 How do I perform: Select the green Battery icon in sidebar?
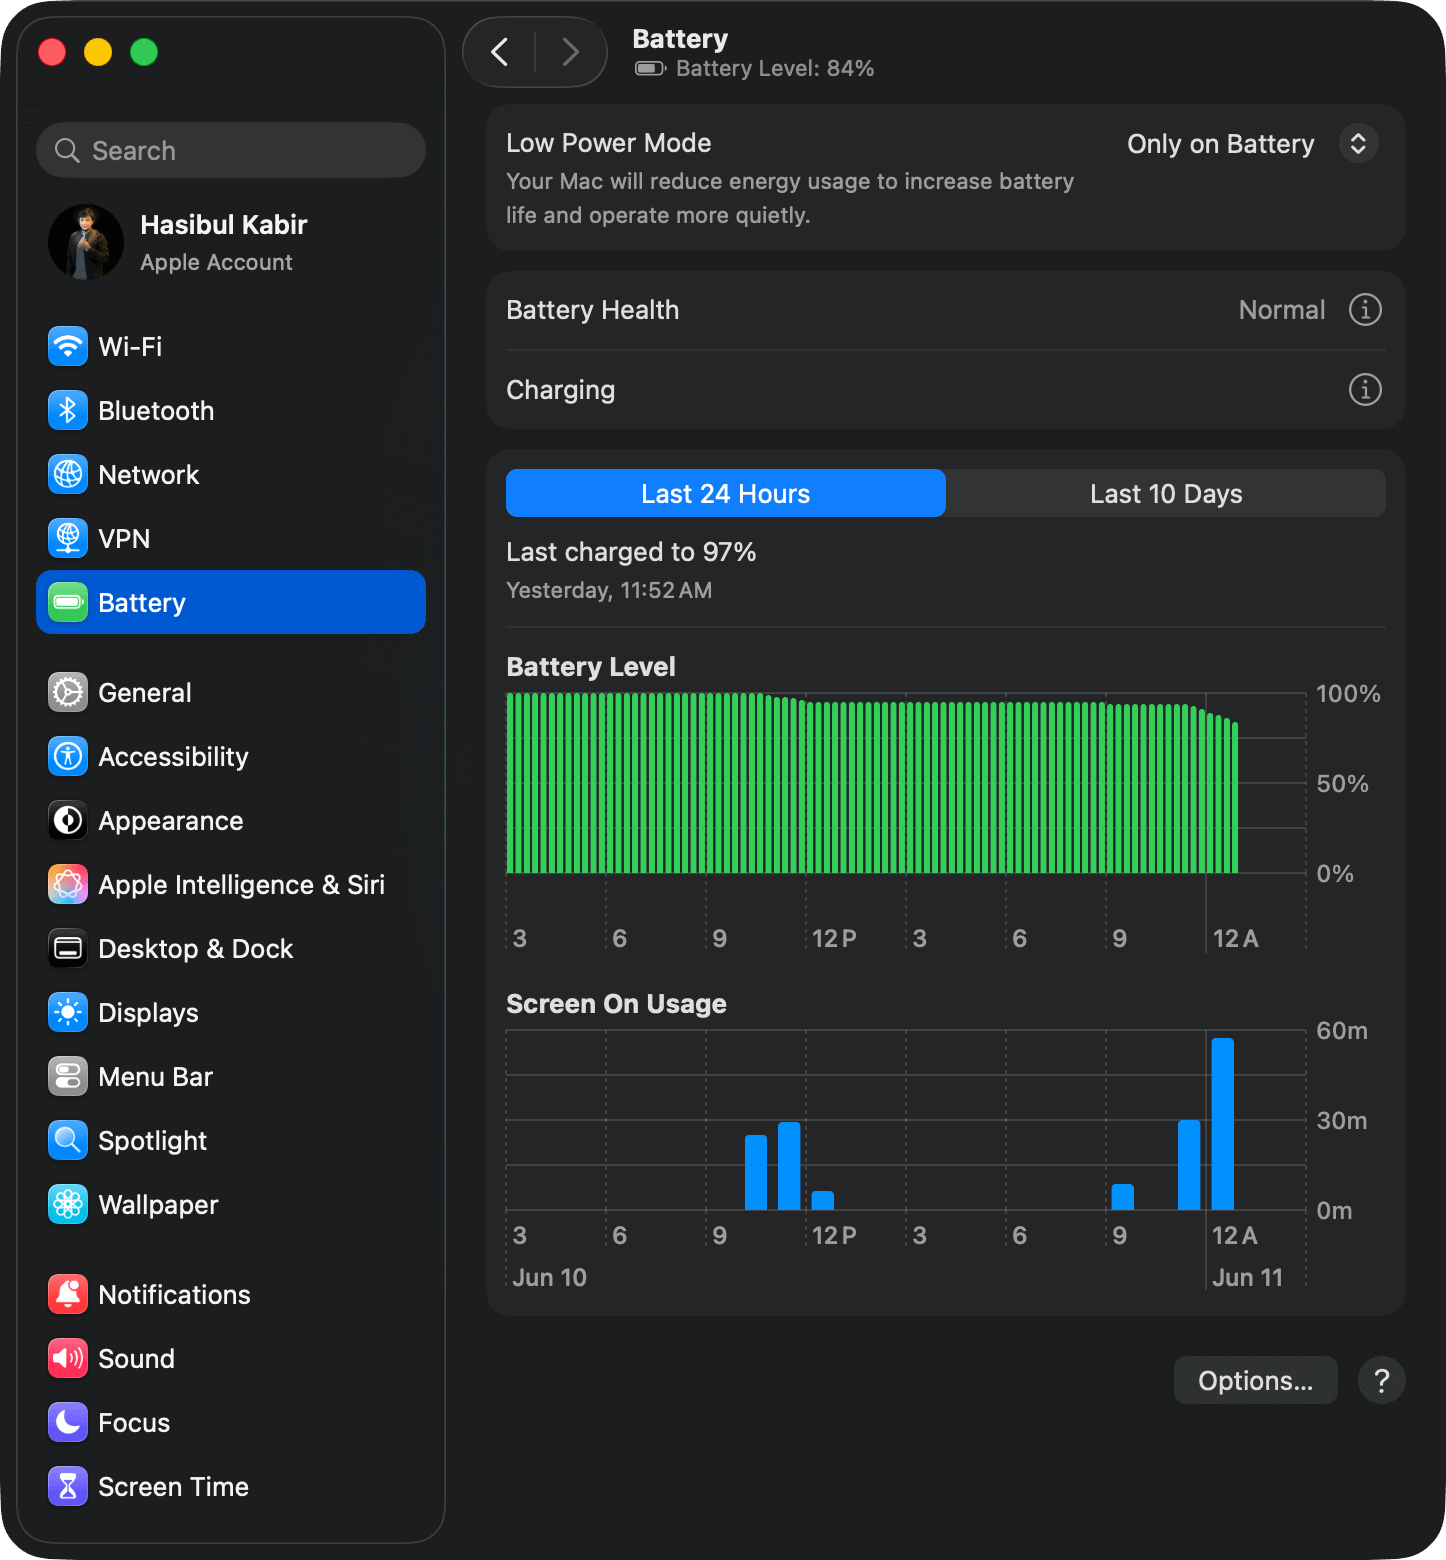[68, 603]
